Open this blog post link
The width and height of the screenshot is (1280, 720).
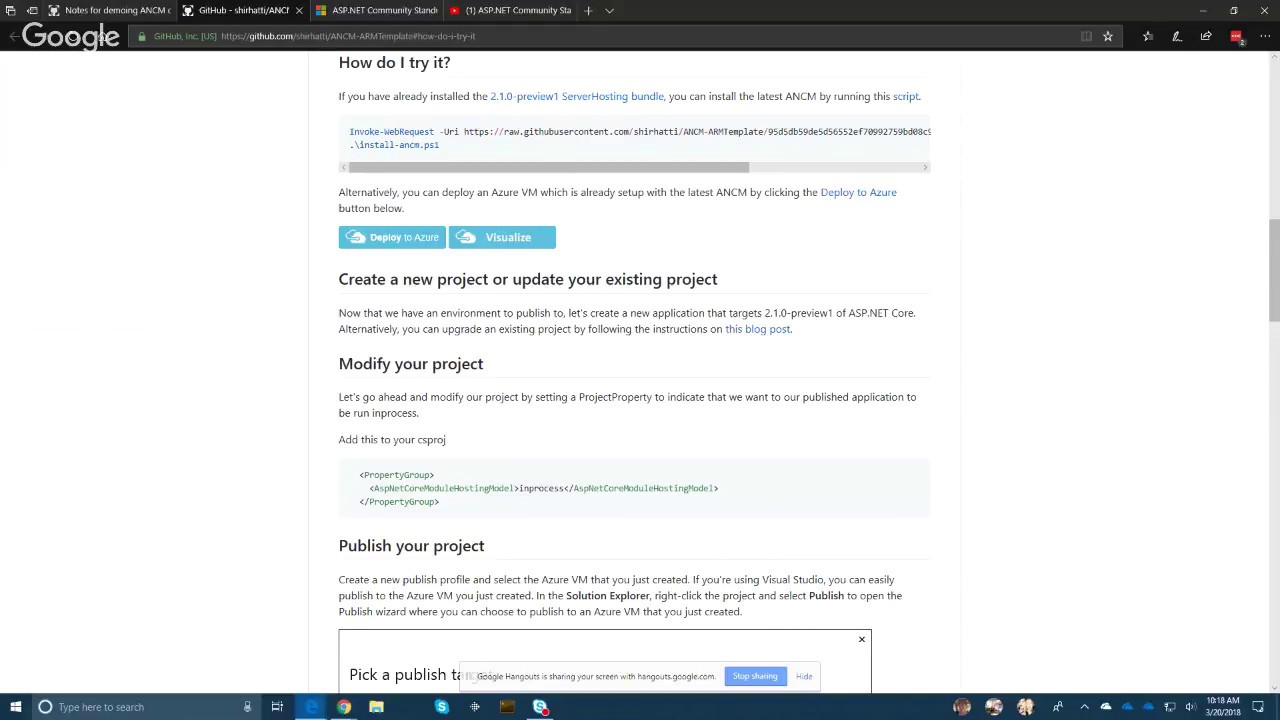pyautogui.click(x=757, y=329)
